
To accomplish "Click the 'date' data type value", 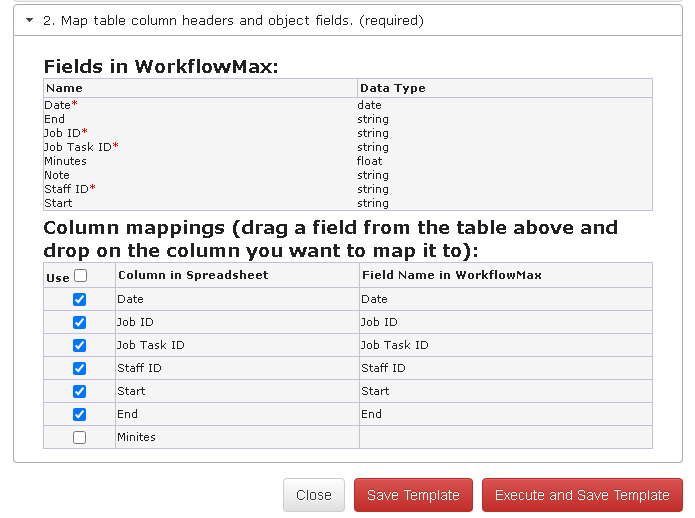I will (x=370, y=105).
